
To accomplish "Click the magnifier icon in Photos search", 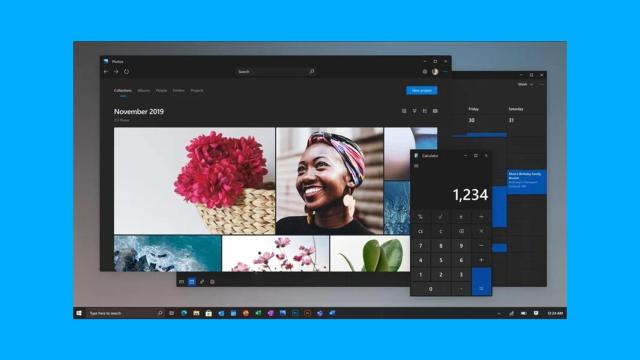I will pos(312,71).
